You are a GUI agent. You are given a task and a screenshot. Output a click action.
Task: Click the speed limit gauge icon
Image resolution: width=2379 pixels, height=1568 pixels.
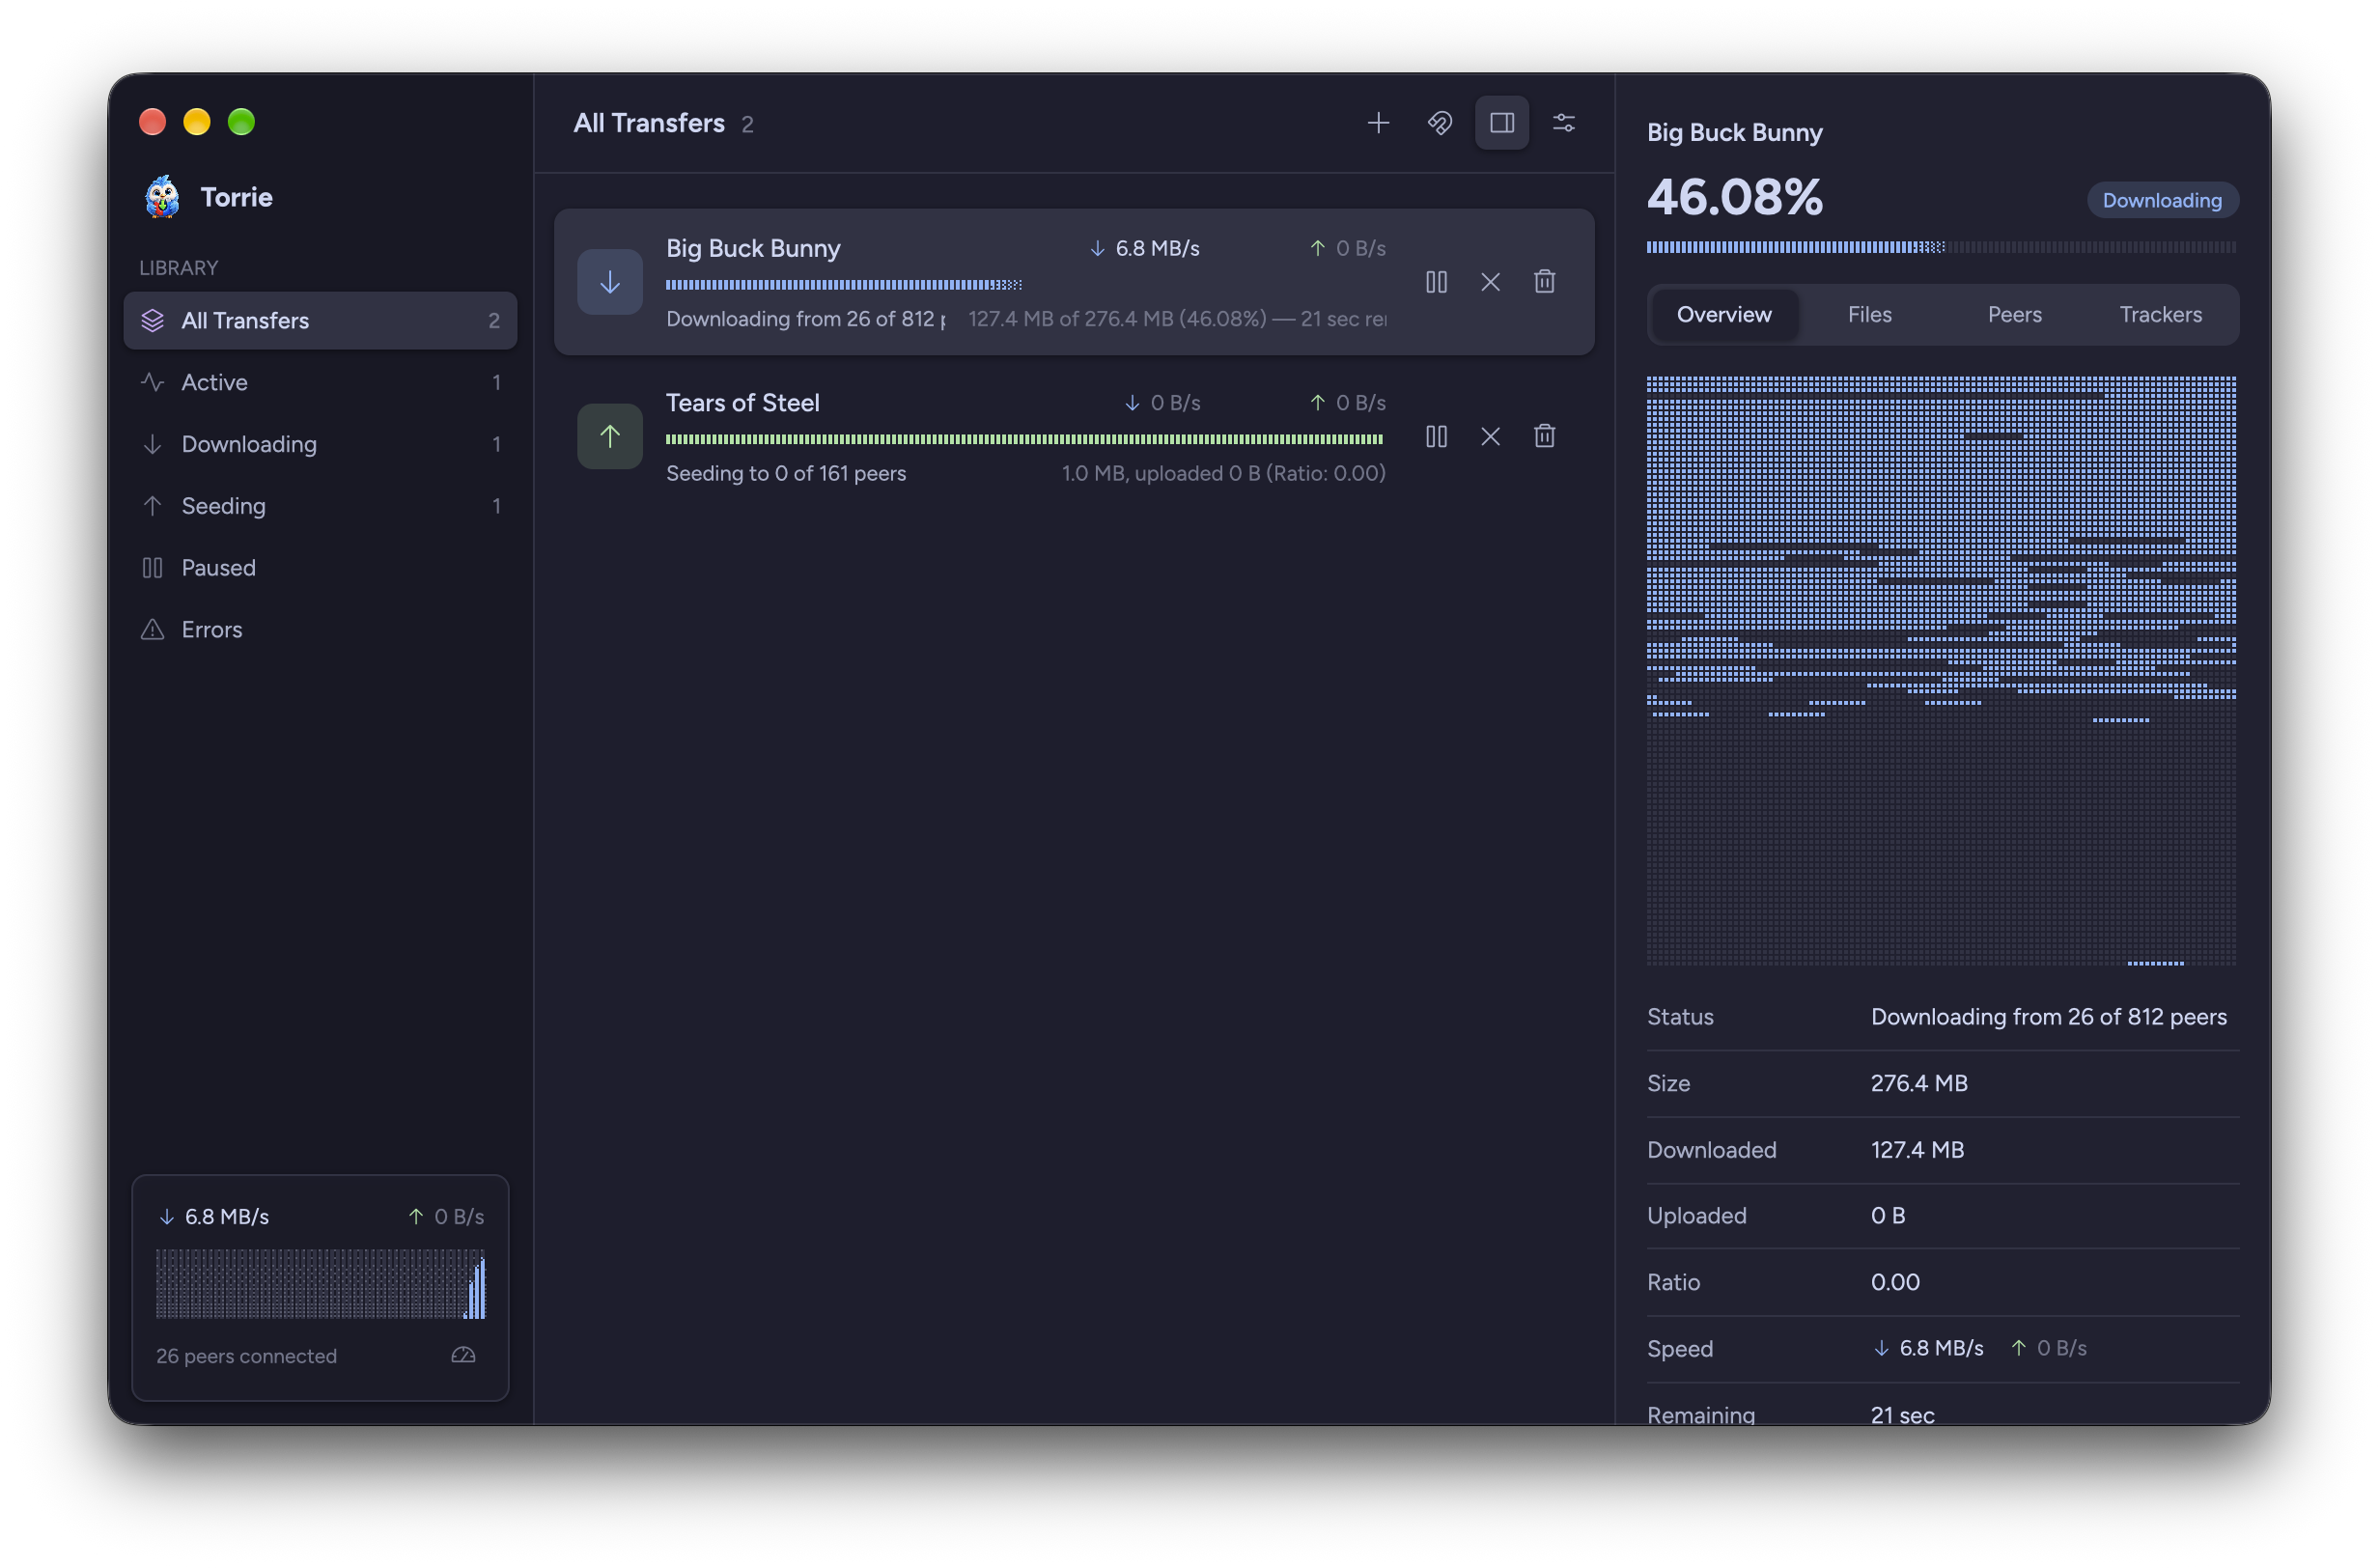click(x=463, y=1355)
